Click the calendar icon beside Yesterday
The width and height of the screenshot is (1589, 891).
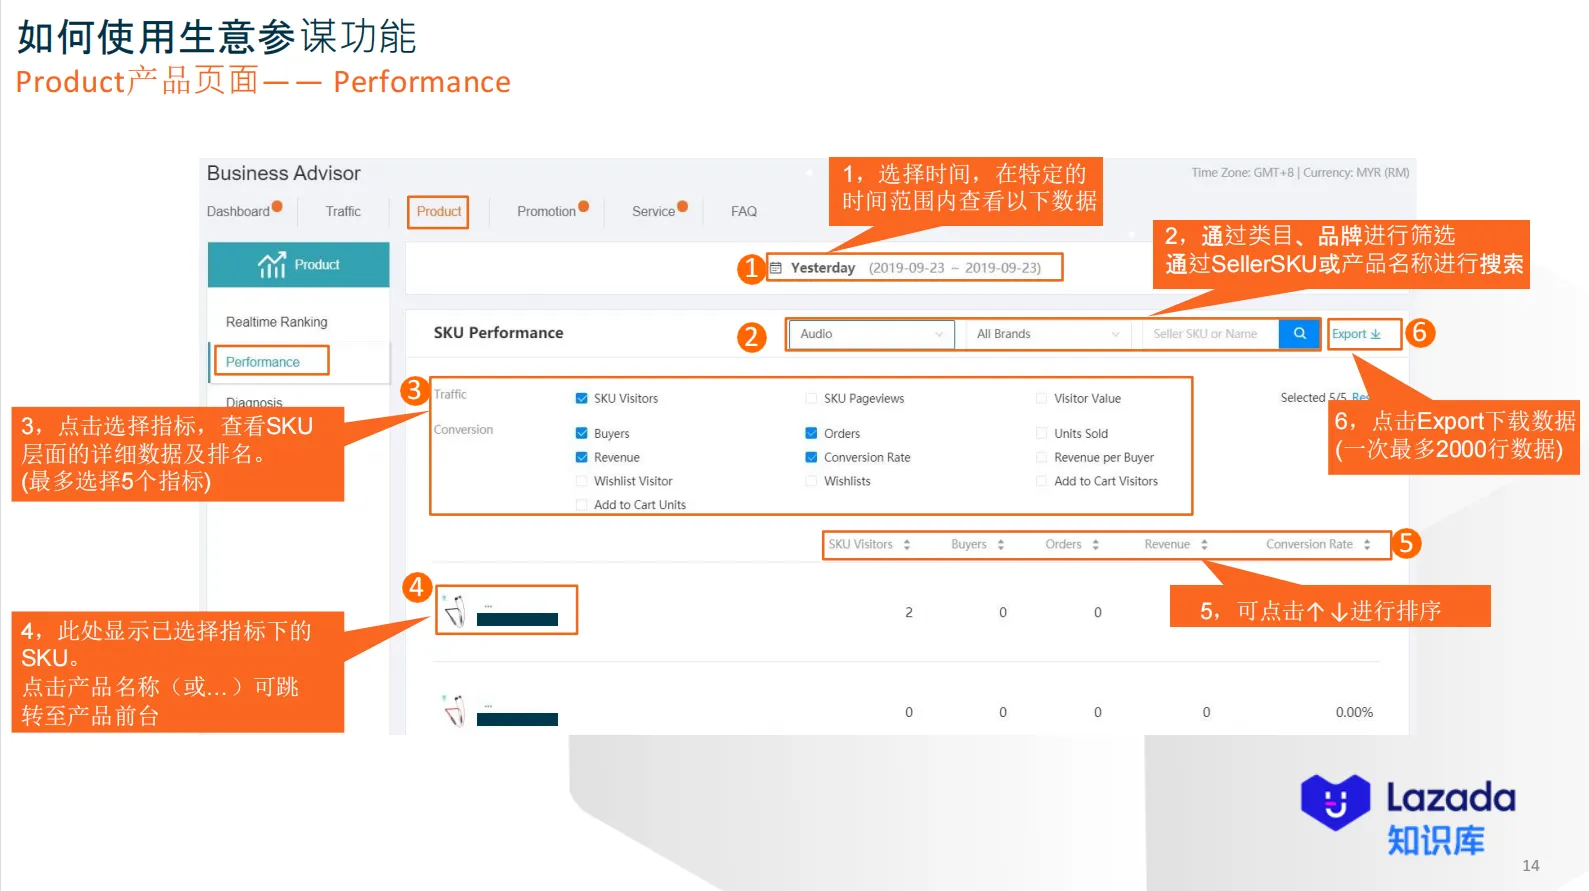pyautogui.click(x=776, y=268)
